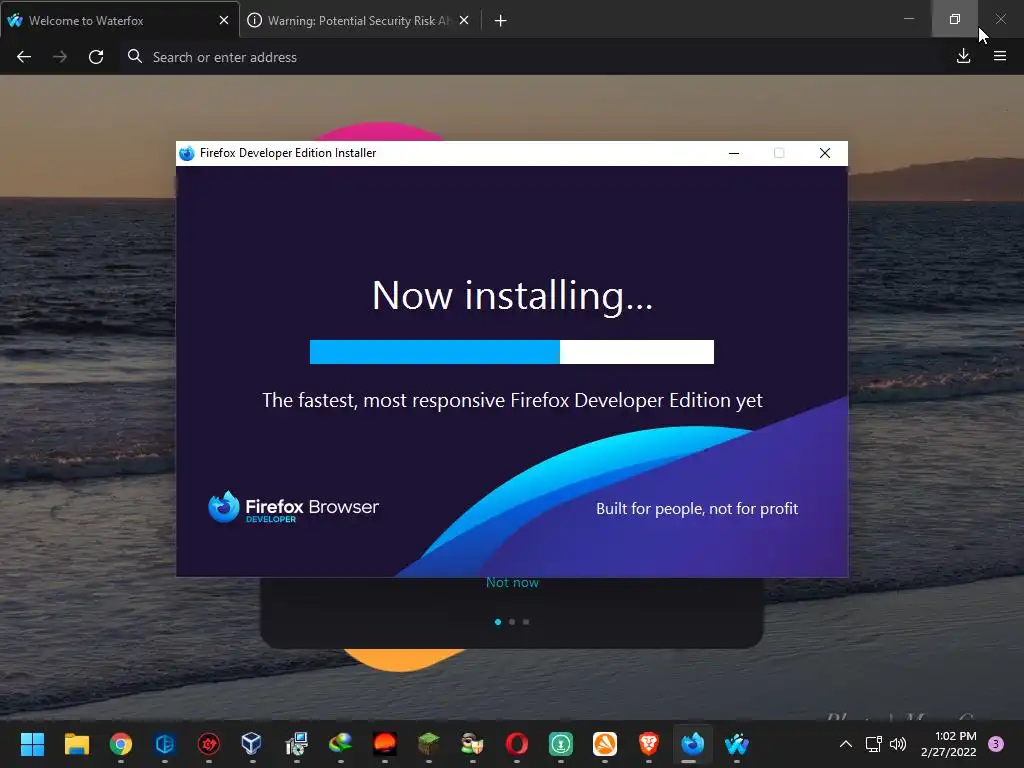Screen dimensions: 1024x768
Task: Open the red gear circle taskbar app
Action: click(x=208, y=744)
